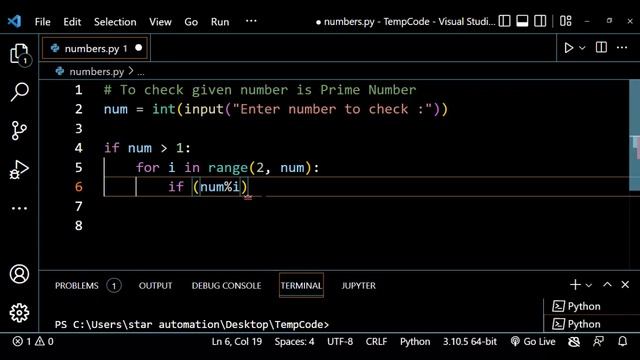The height and width of the screenshot is (360, 640).
Task: Click the VS Code logo icon
Action: pyautogui.click(x=15, y=21)
